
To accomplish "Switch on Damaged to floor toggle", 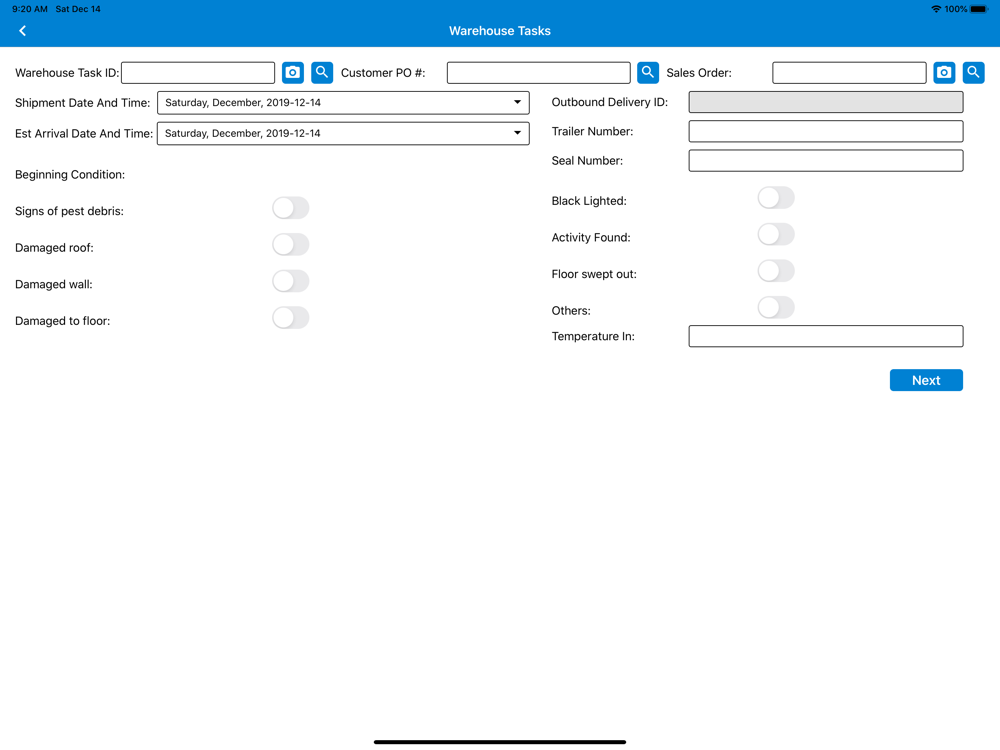I will point(290,318).
